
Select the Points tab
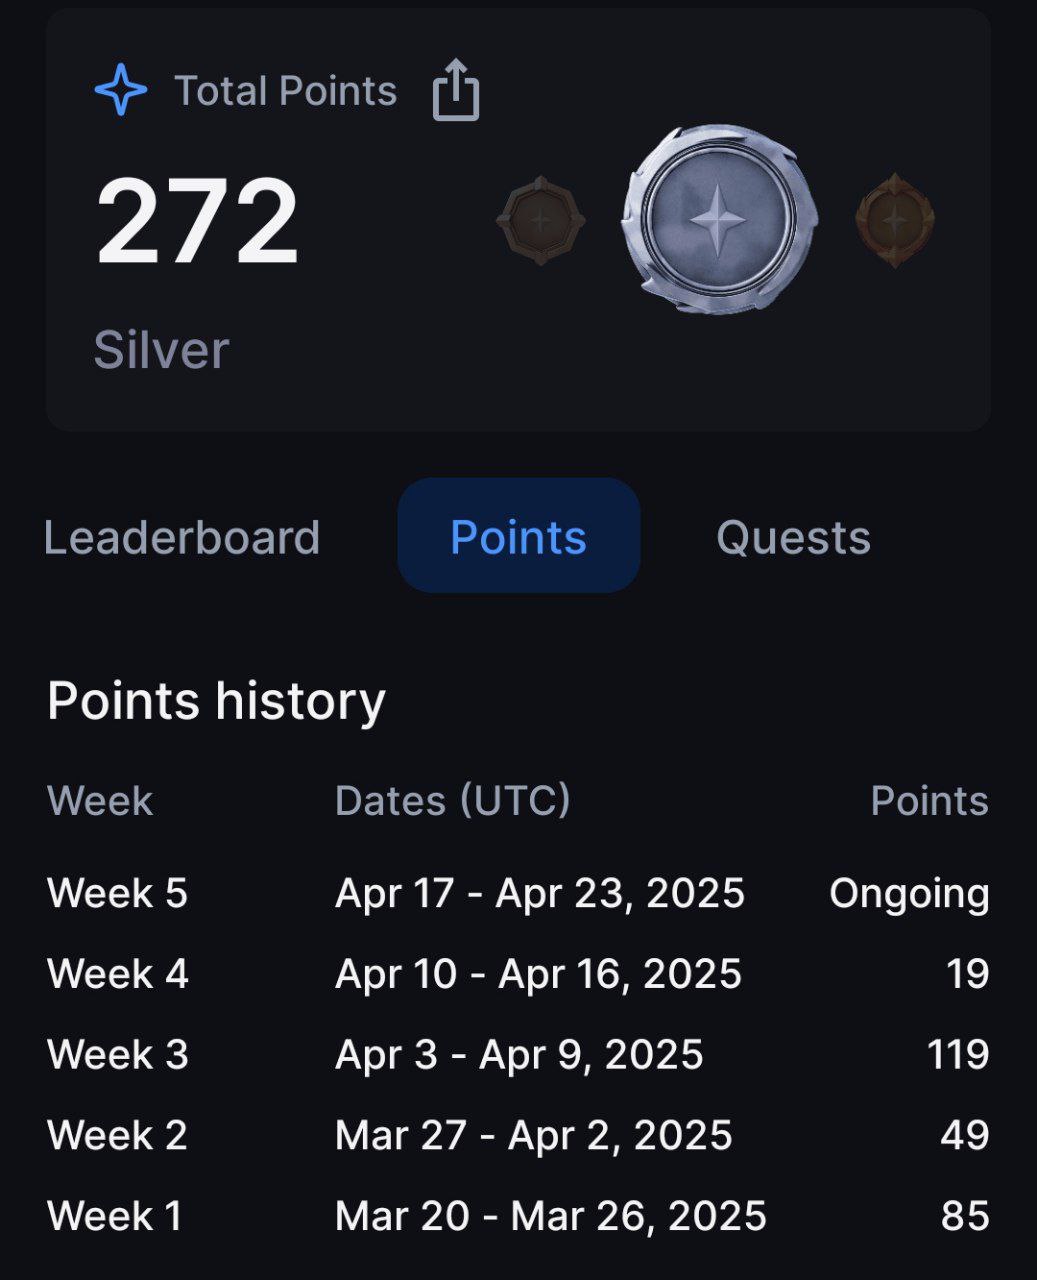(x=519, y=536)
